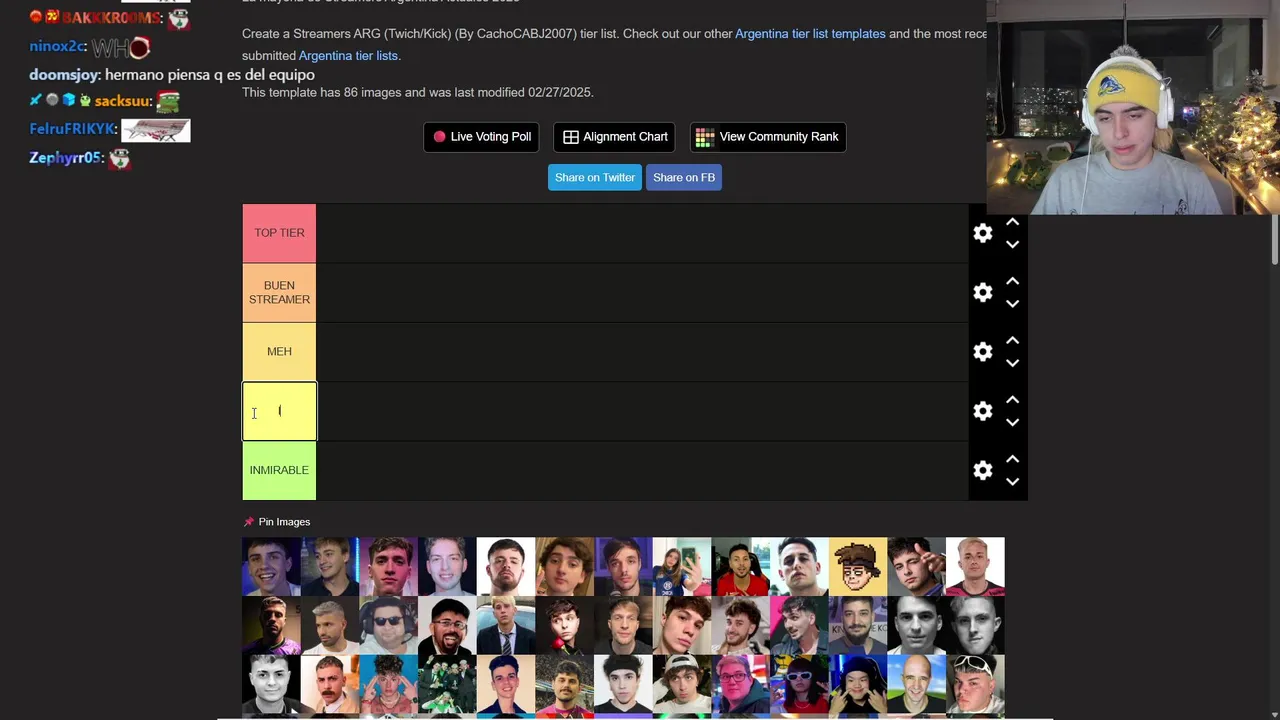Select thumbnail of man in pink soccer jersey
1280x720 pixels.
[x=975, y=566]
